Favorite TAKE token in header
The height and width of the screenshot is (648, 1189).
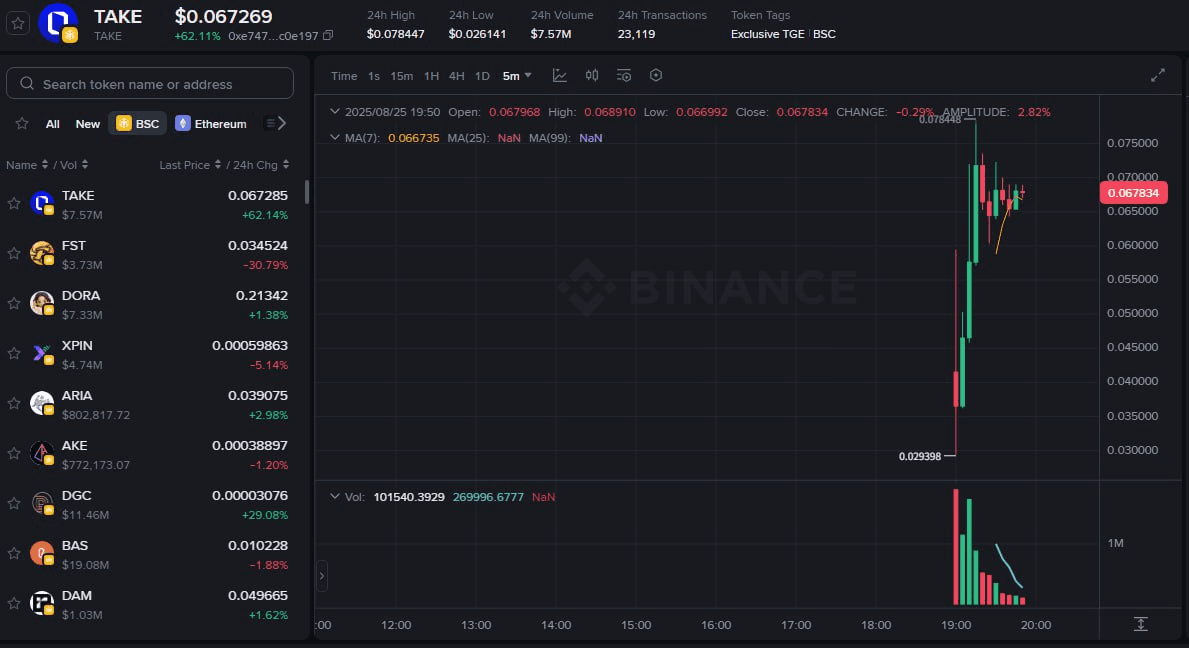click(17, 23)
